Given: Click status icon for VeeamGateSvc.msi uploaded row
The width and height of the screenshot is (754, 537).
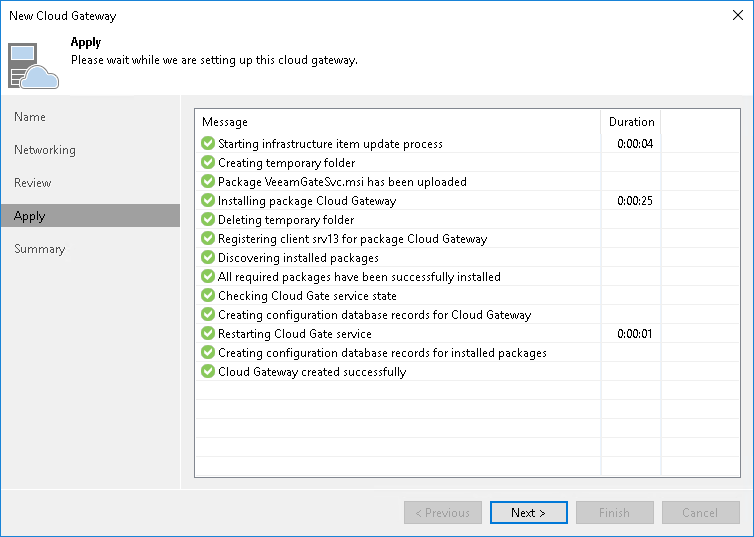Looking at the screenshot, I should tap(208, 182).
